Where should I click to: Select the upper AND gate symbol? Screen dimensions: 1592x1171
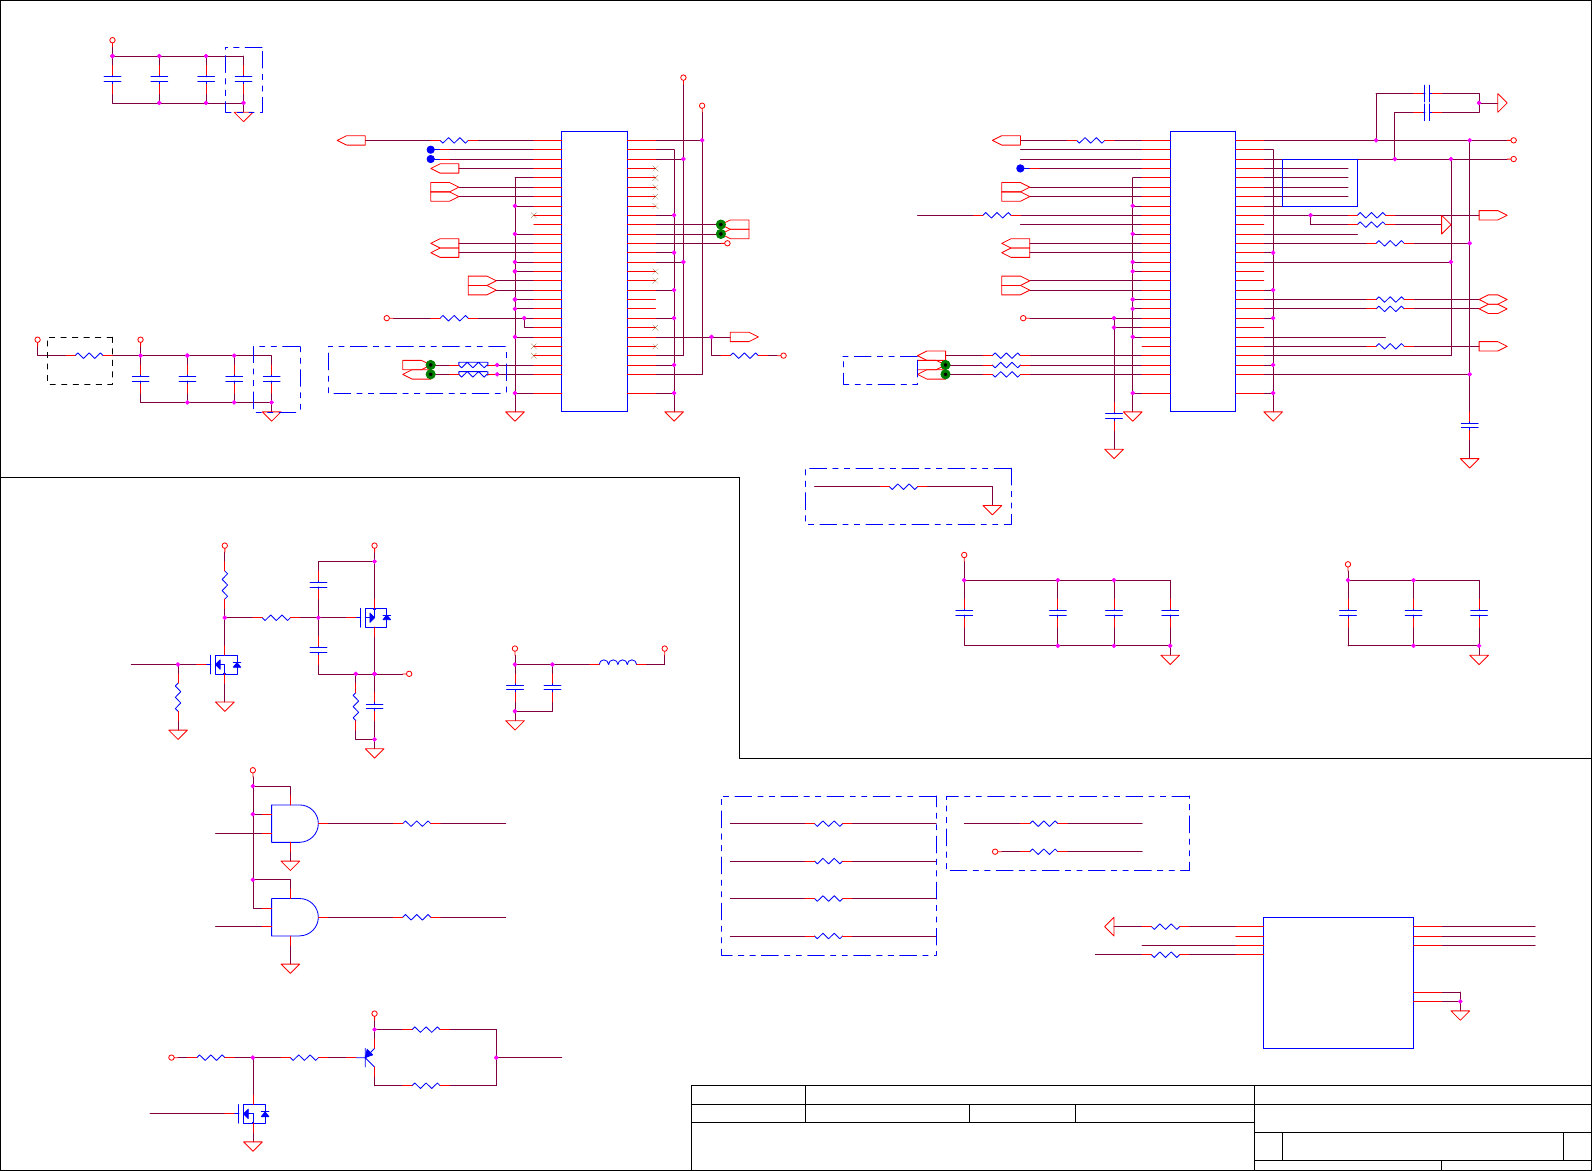point(295,823)
